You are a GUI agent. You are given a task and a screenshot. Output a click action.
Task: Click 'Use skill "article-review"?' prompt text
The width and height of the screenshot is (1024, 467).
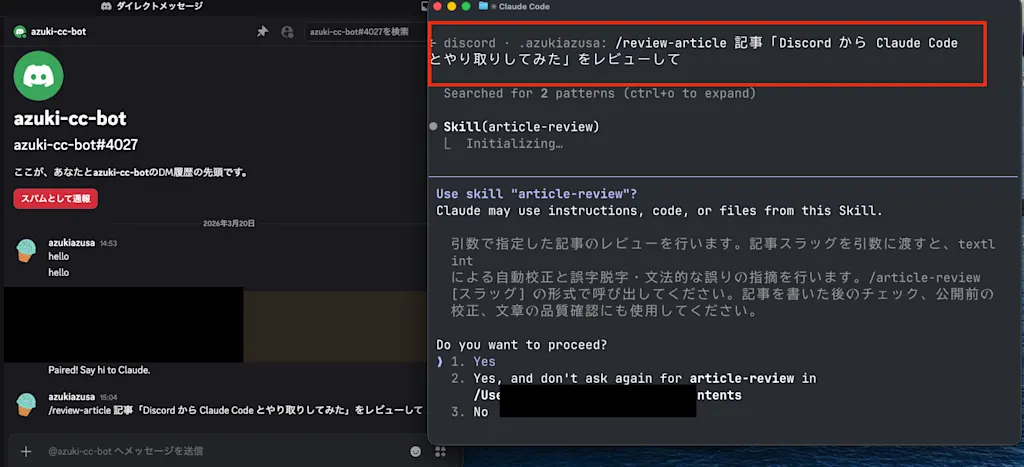[536, 194]
